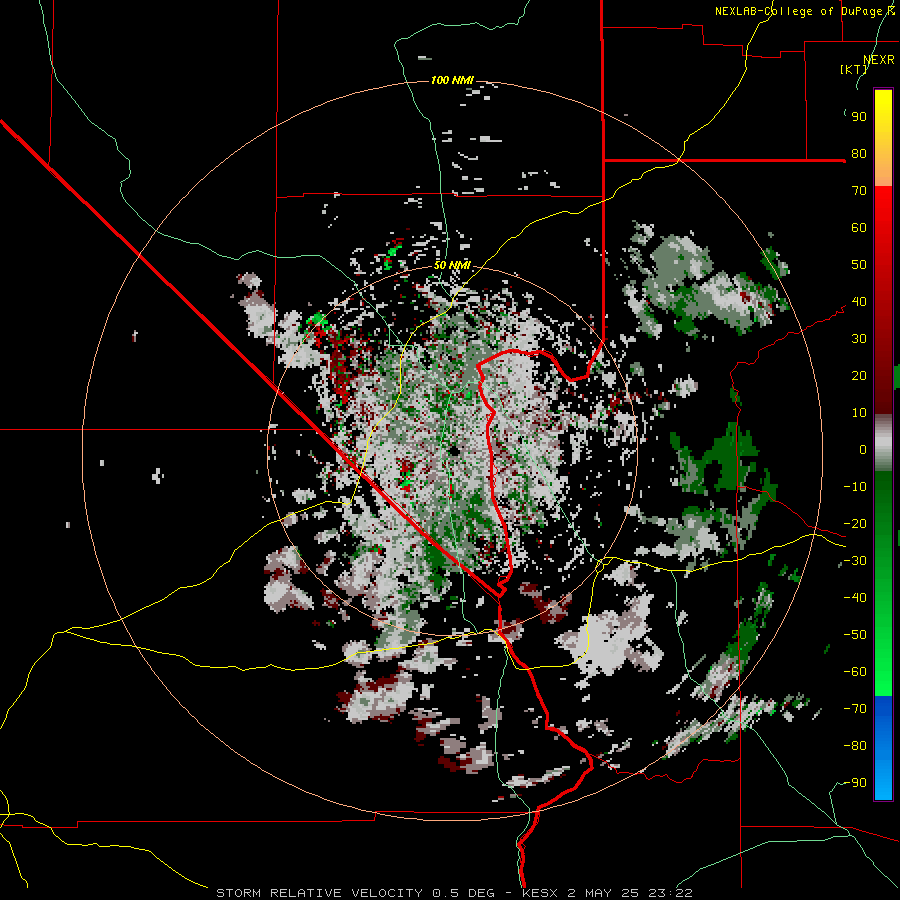Click the -20 scale value
The image size is (900, 900).
pyautogui.click(x=855, y=524)
